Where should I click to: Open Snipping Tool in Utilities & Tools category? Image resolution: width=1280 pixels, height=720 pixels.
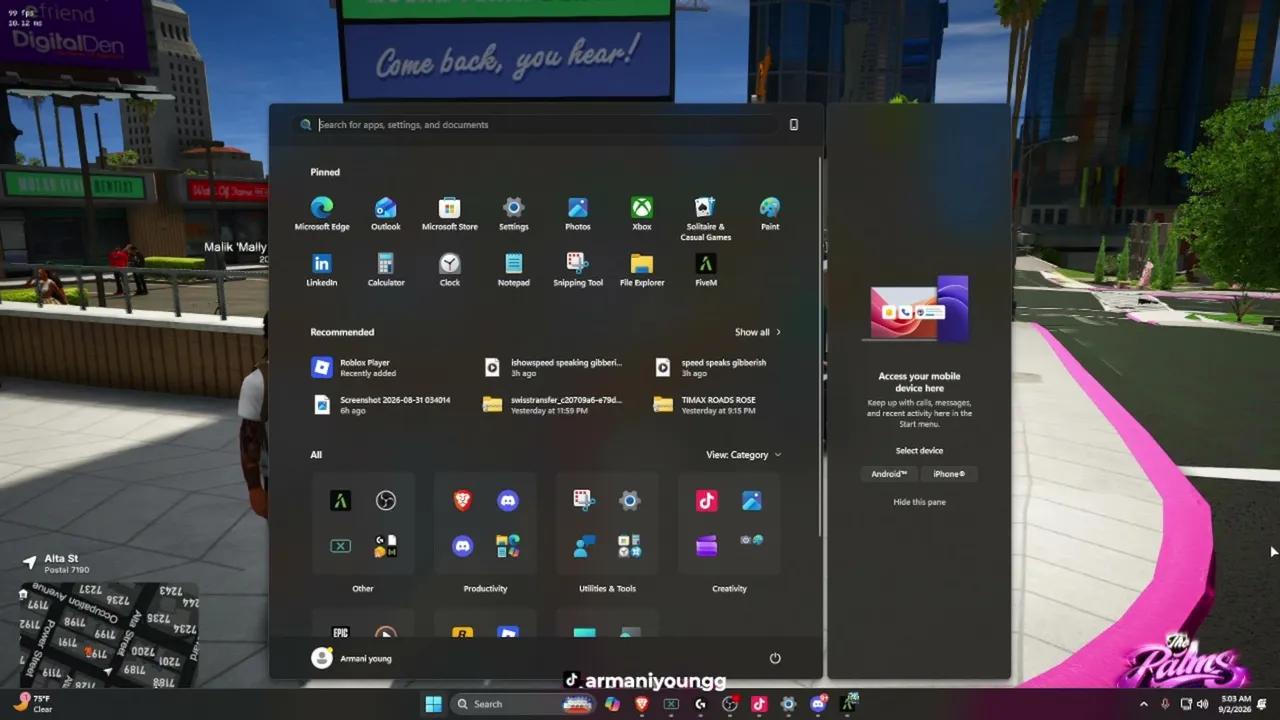click(585, 501)
